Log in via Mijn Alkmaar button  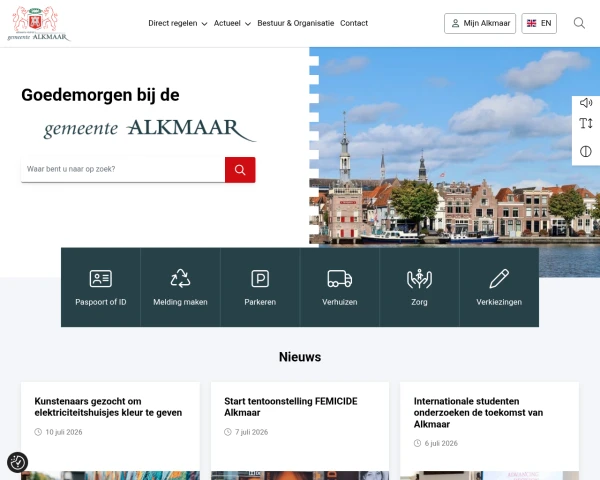[x=480, y=23]
